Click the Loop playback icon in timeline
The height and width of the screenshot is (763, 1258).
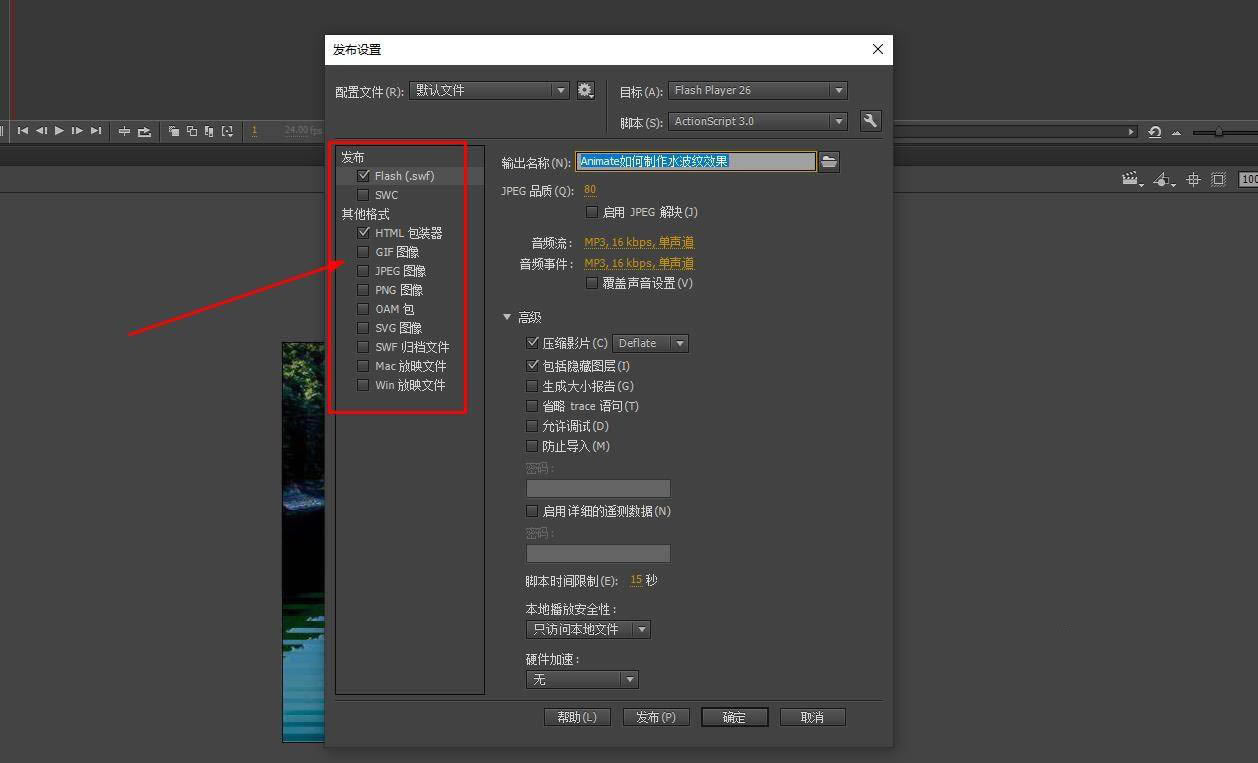(144, 131)
